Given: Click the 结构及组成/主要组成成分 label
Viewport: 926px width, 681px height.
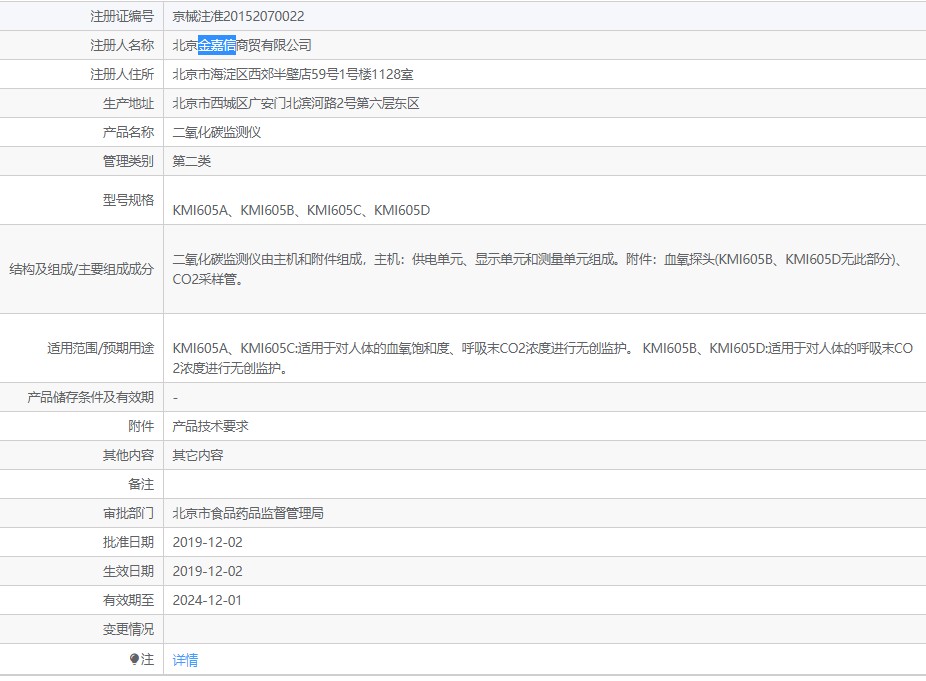Looking at the screenshot, I should point(81,269).
